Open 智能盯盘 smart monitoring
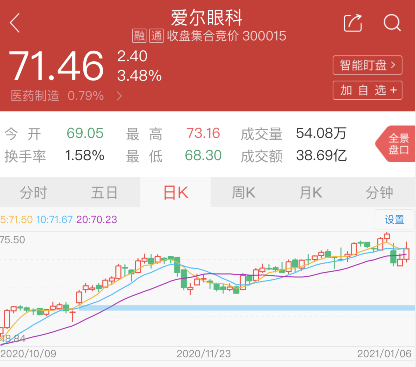Screen dimensions: 416x367 [368, 65]
